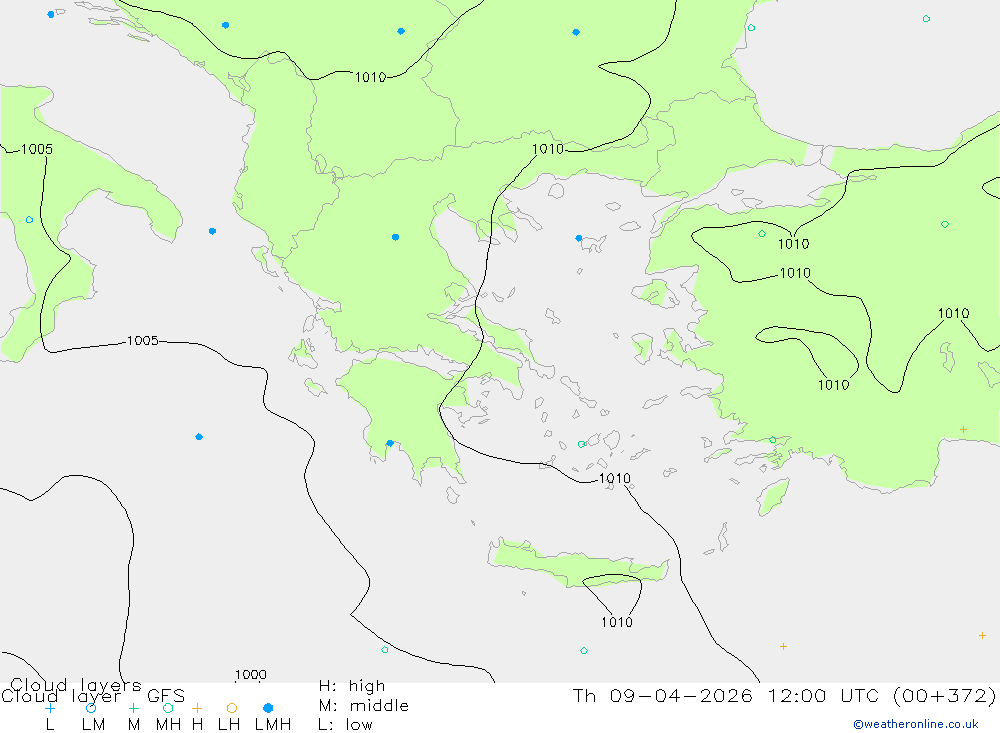Click the '1005' isobar label in the Ionian Sea
This screenshot has width=1000, height=733.
coord(142,341)
